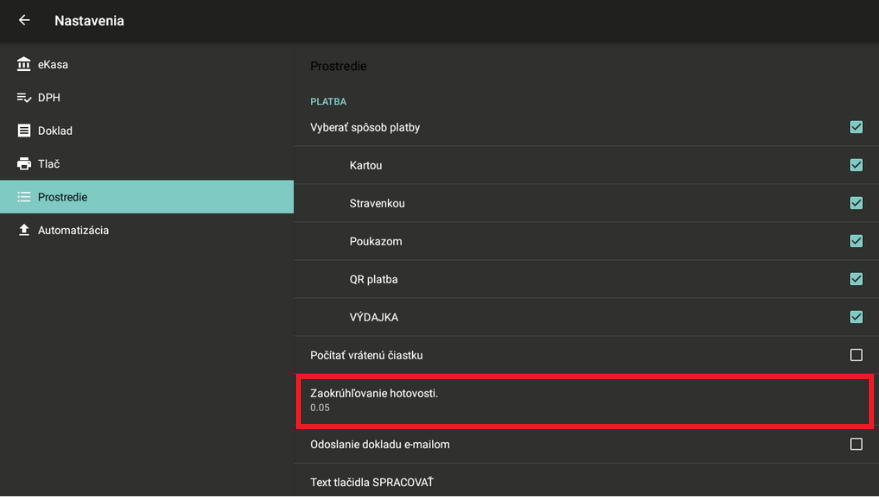Enable Odoslanie dokladu e-mailom checkbox

[x=856, y=444]
